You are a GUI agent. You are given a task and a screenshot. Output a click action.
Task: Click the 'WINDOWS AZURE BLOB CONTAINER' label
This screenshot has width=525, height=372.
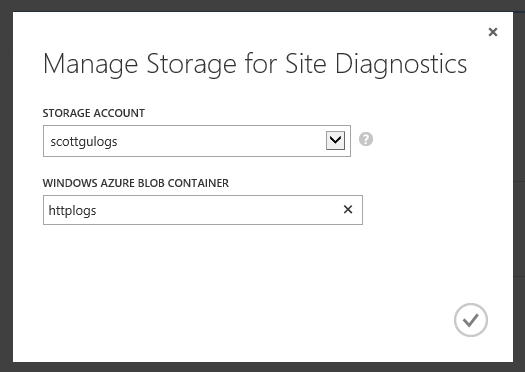(136, 183)
